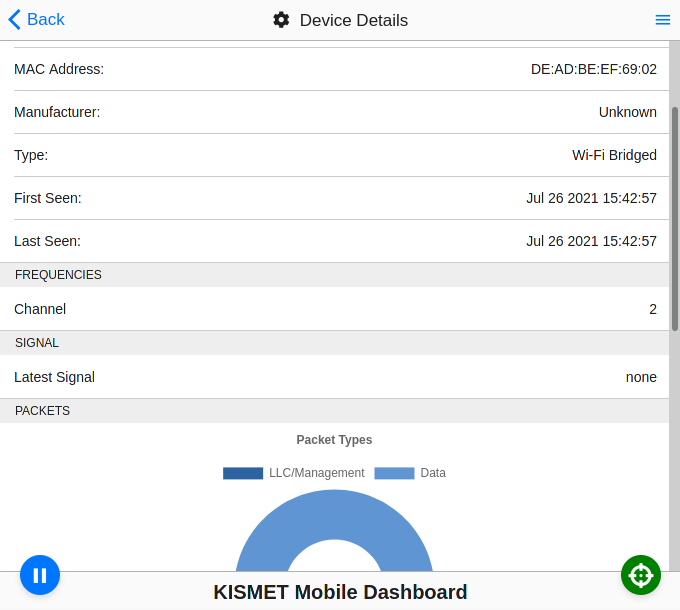Screen dimensions: 680x610
Task: Click the Type label
Action: (31, 155)
